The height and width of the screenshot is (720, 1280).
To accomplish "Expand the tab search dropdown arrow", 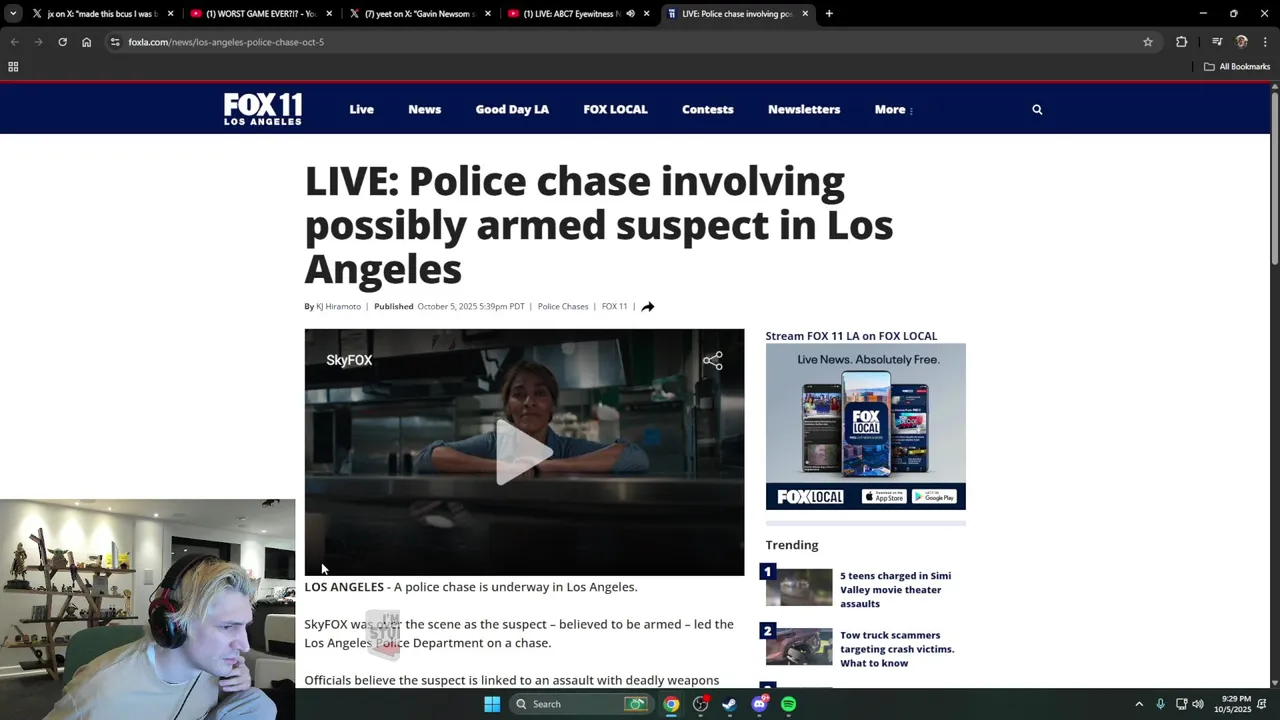I will click(13, 14).
